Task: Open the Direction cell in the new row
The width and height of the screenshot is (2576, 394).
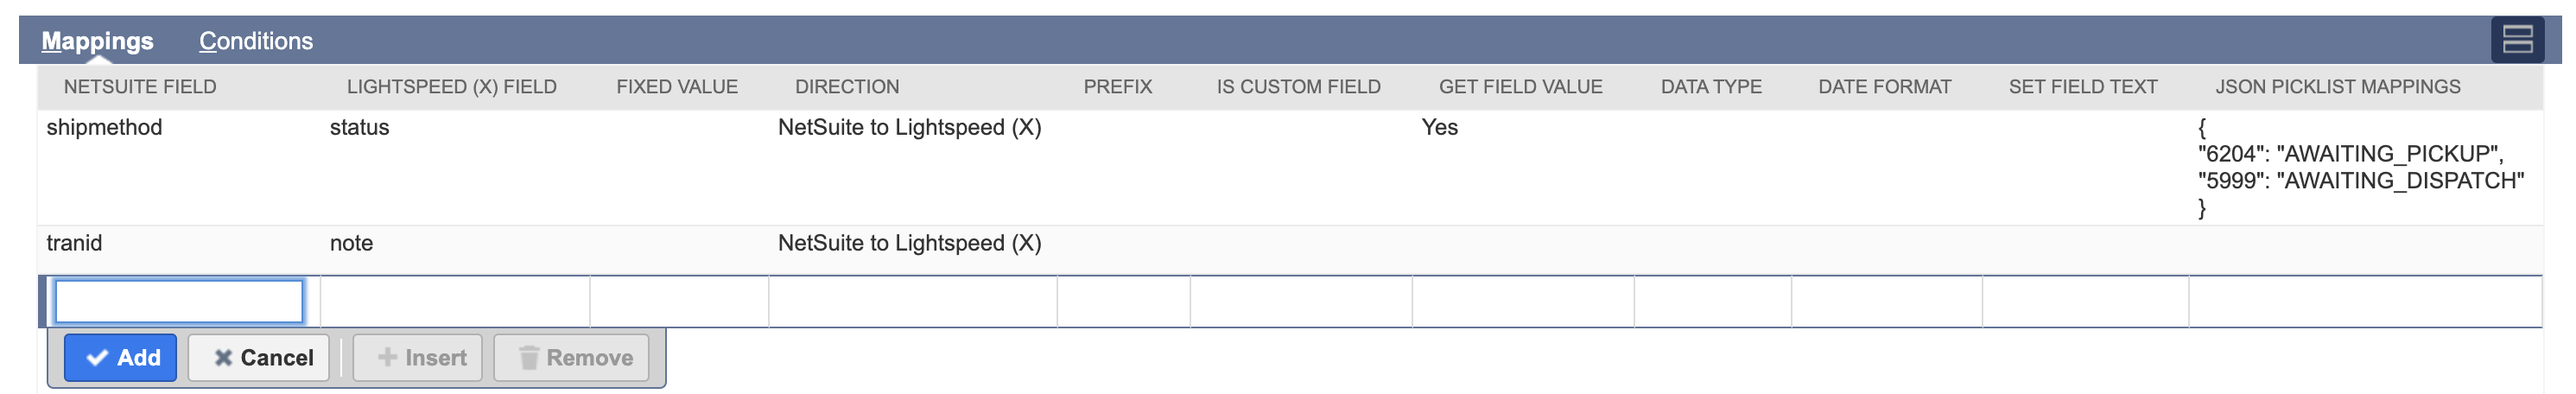Action: point(912,301)
